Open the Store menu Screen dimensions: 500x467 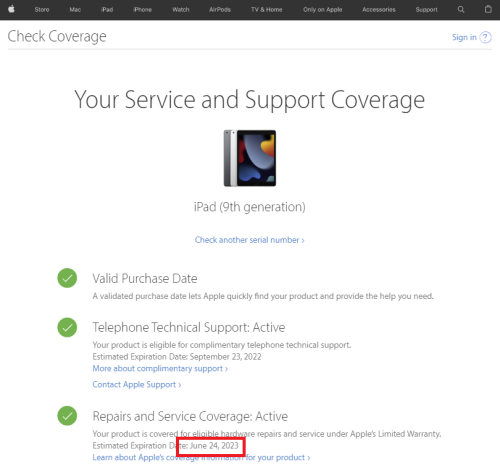pos(42,10)
